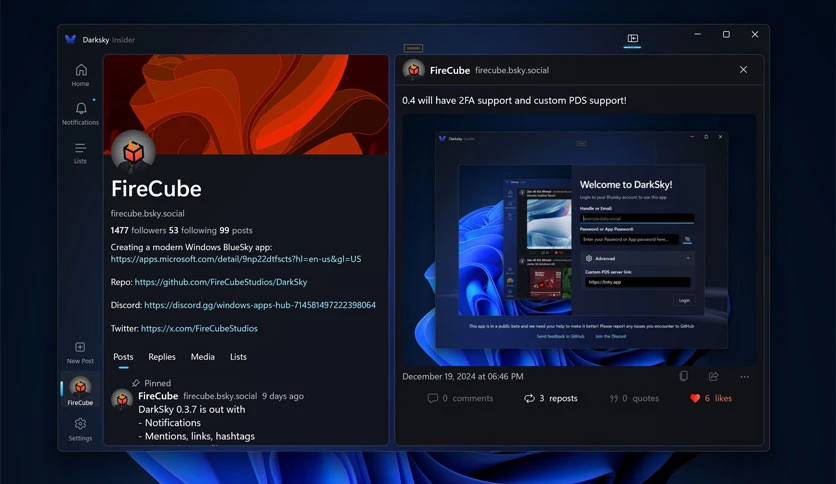Click the Darksky butterfly logo

(x=70, y=39)
